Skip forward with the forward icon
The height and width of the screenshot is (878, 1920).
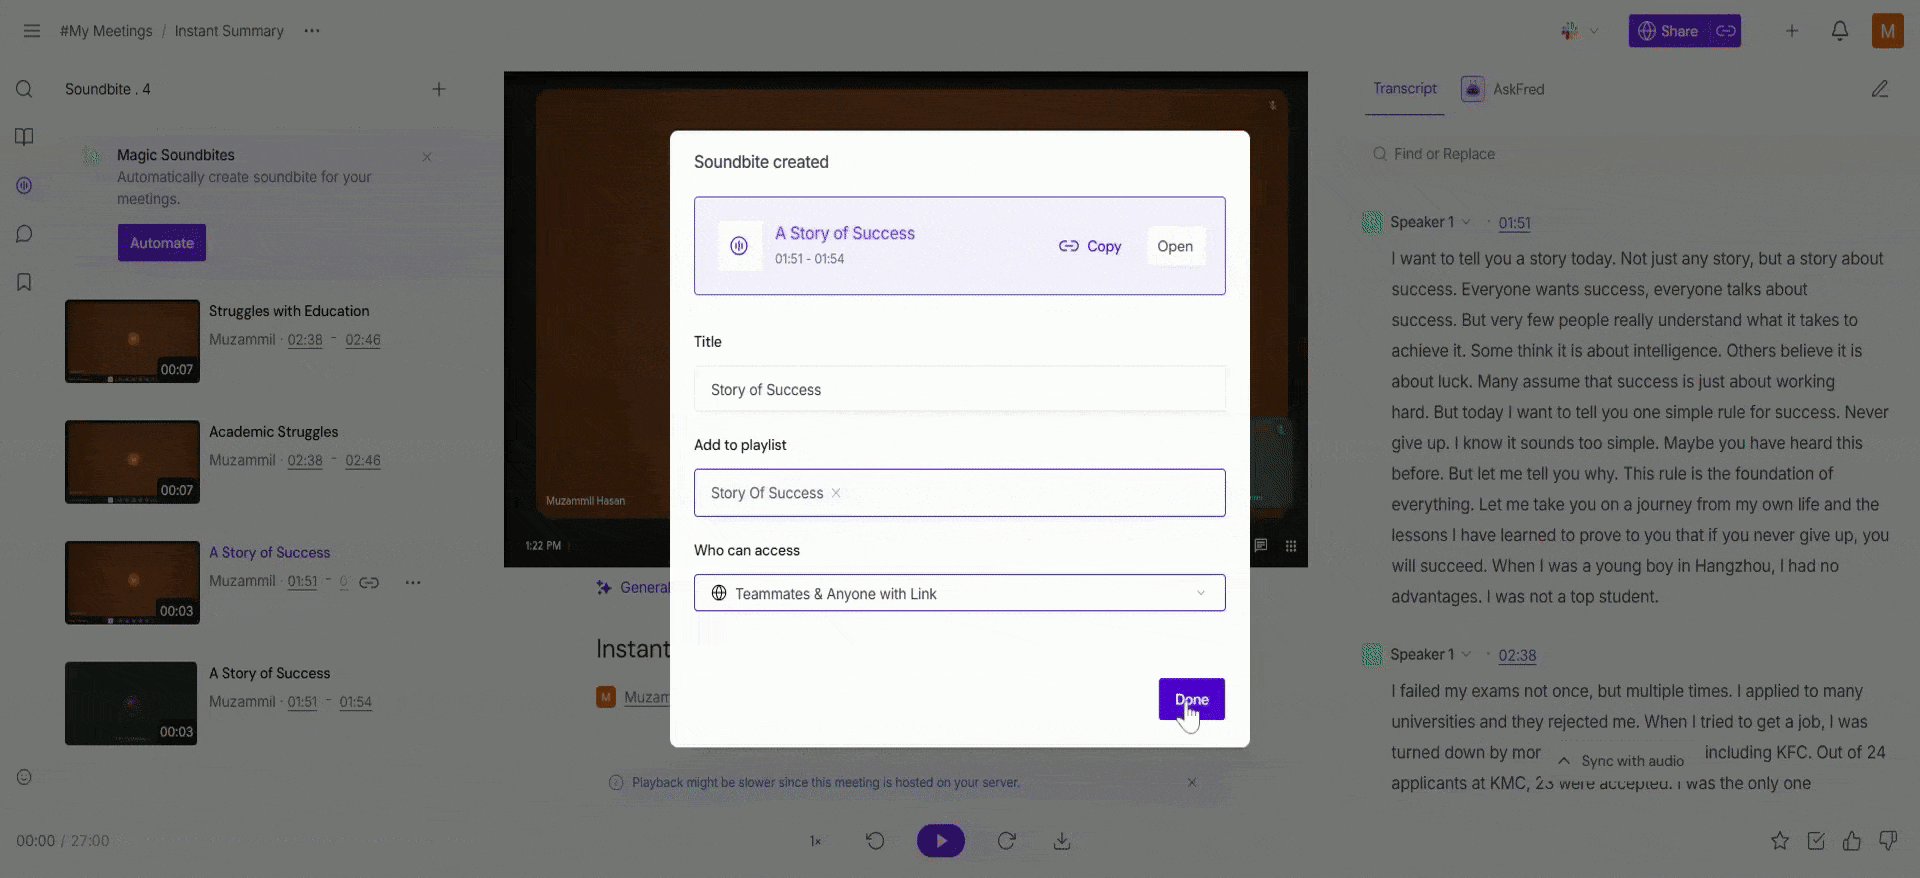pos(1007,841)
